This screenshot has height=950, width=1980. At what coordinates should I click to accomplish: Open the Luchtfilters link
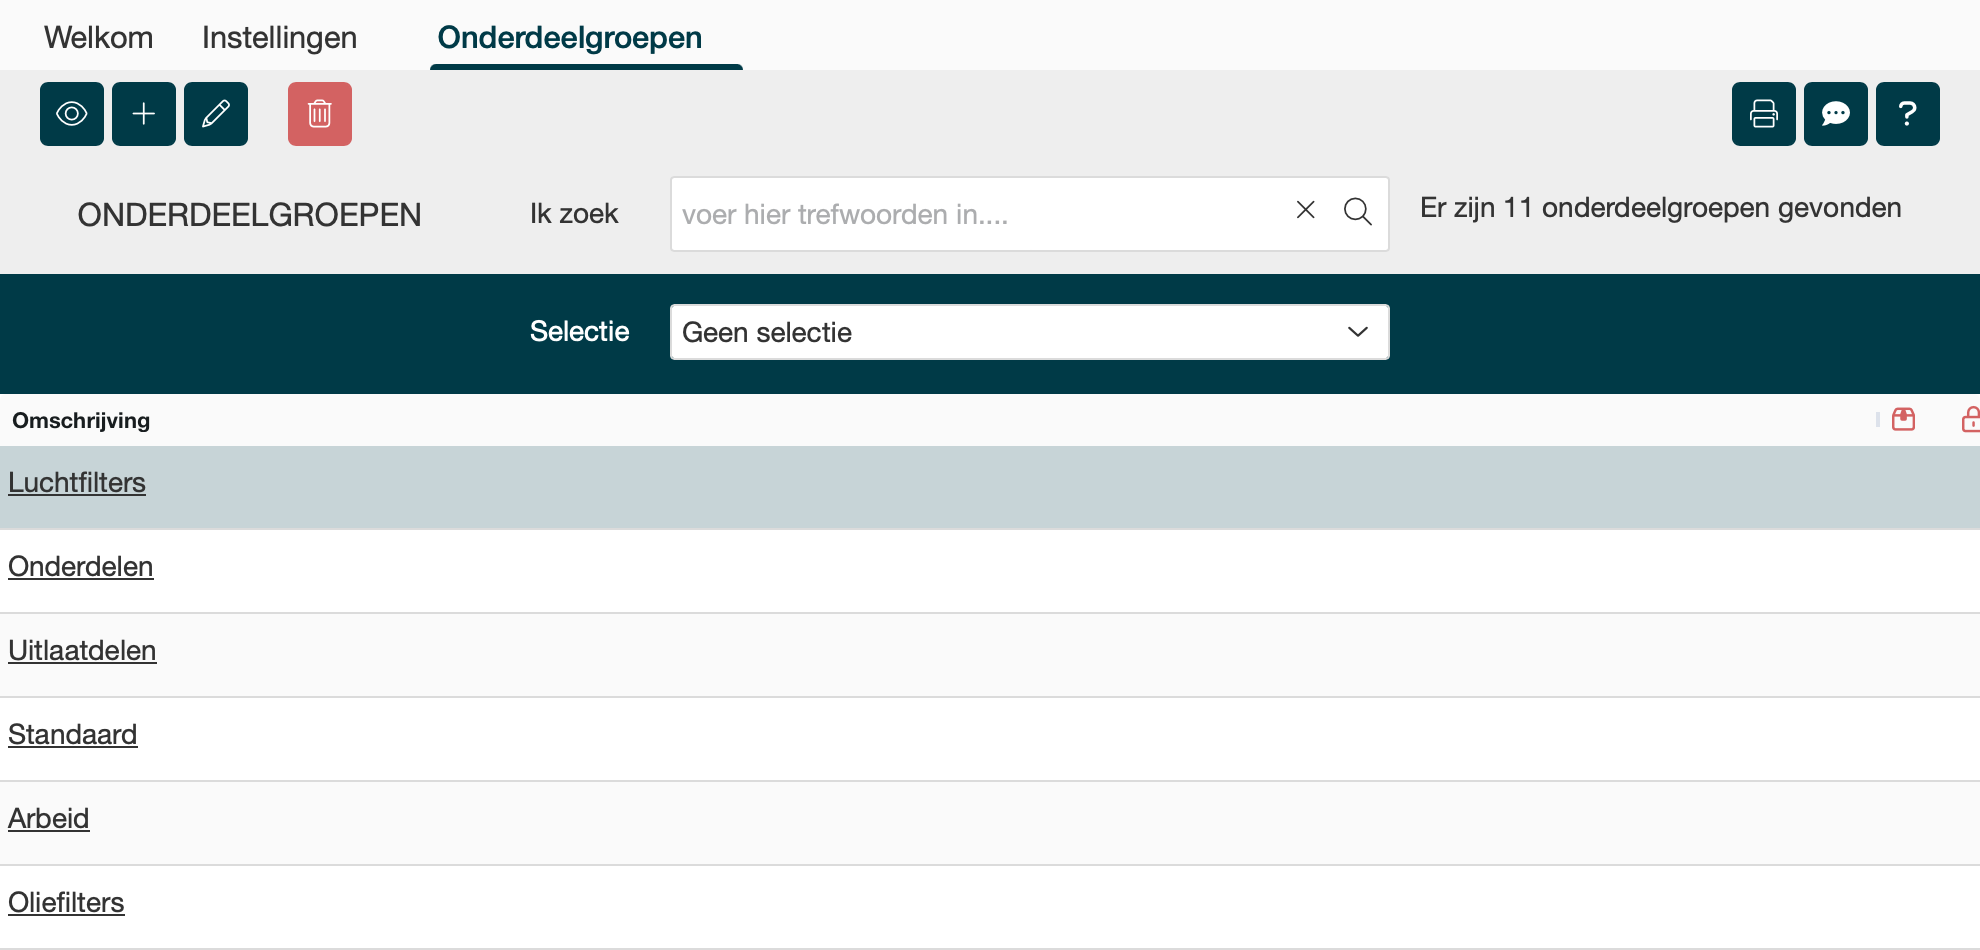point(77,483)
